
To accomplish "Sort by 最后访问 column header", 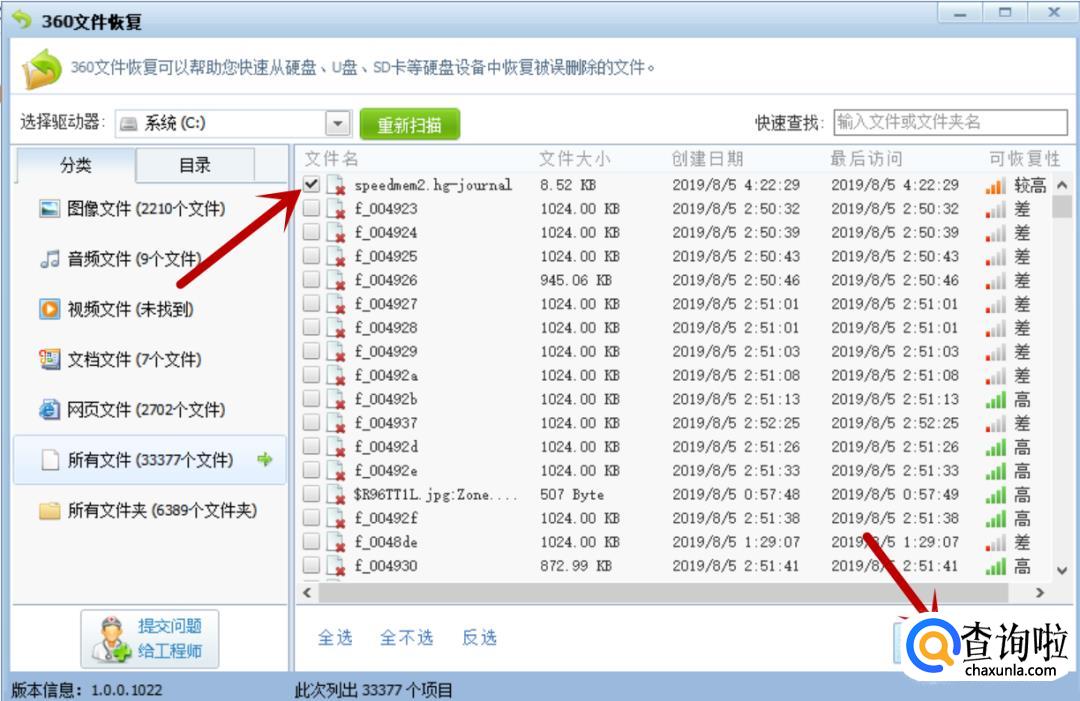I will tap(866, 159).
